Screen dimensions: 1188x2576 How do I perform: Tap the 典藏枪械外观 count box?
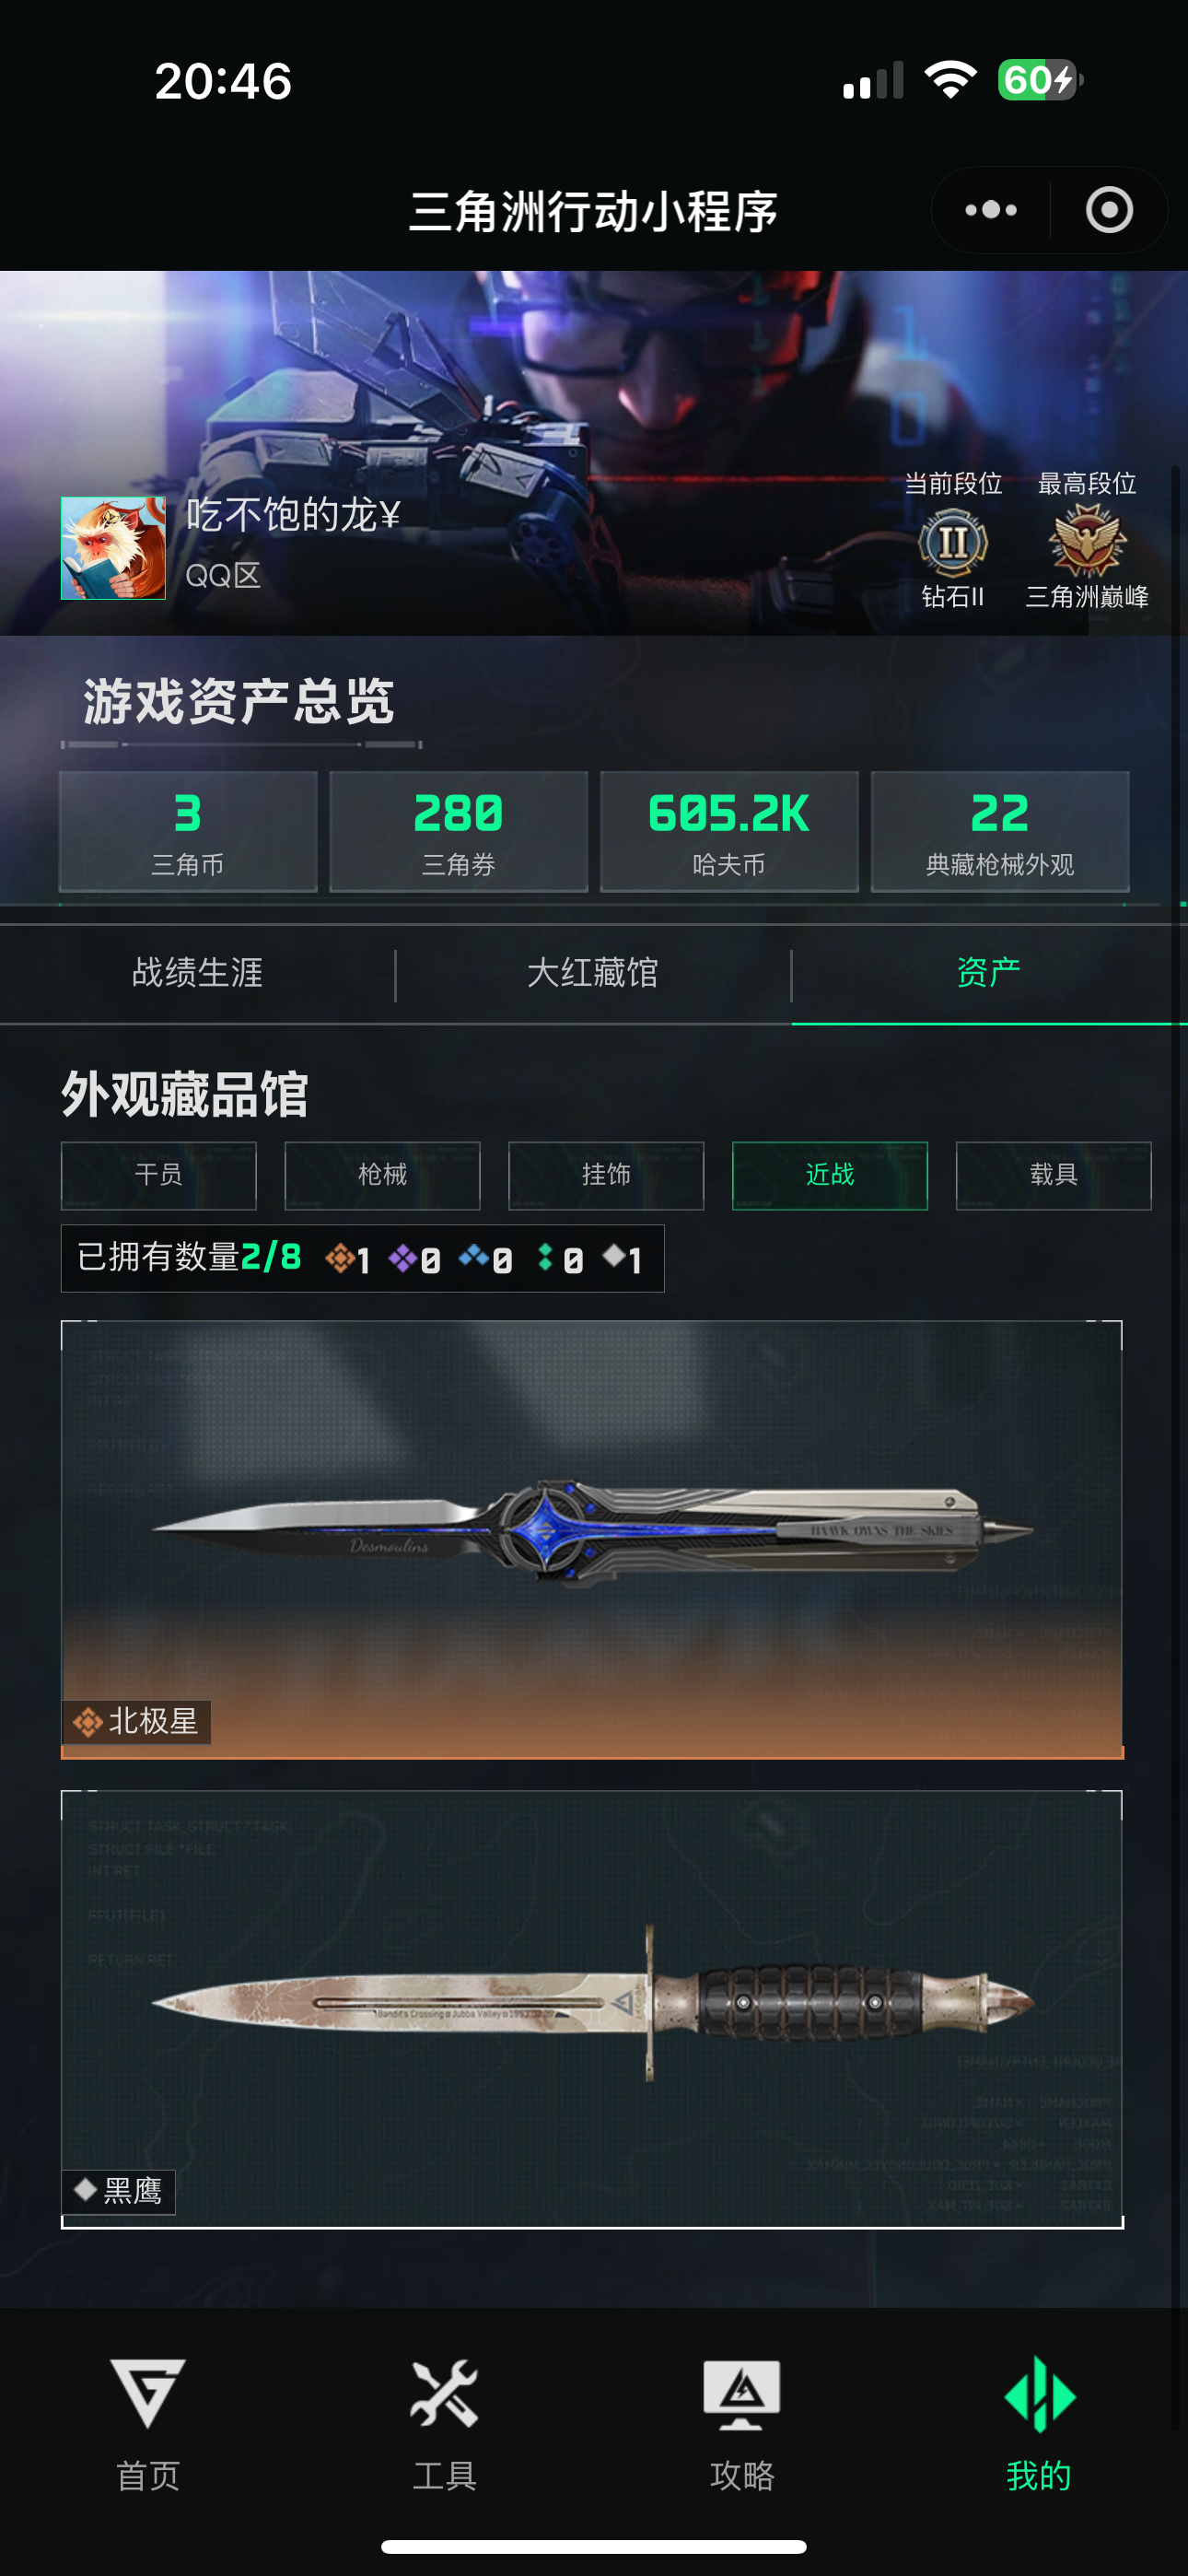click(x=1000, y=831)
